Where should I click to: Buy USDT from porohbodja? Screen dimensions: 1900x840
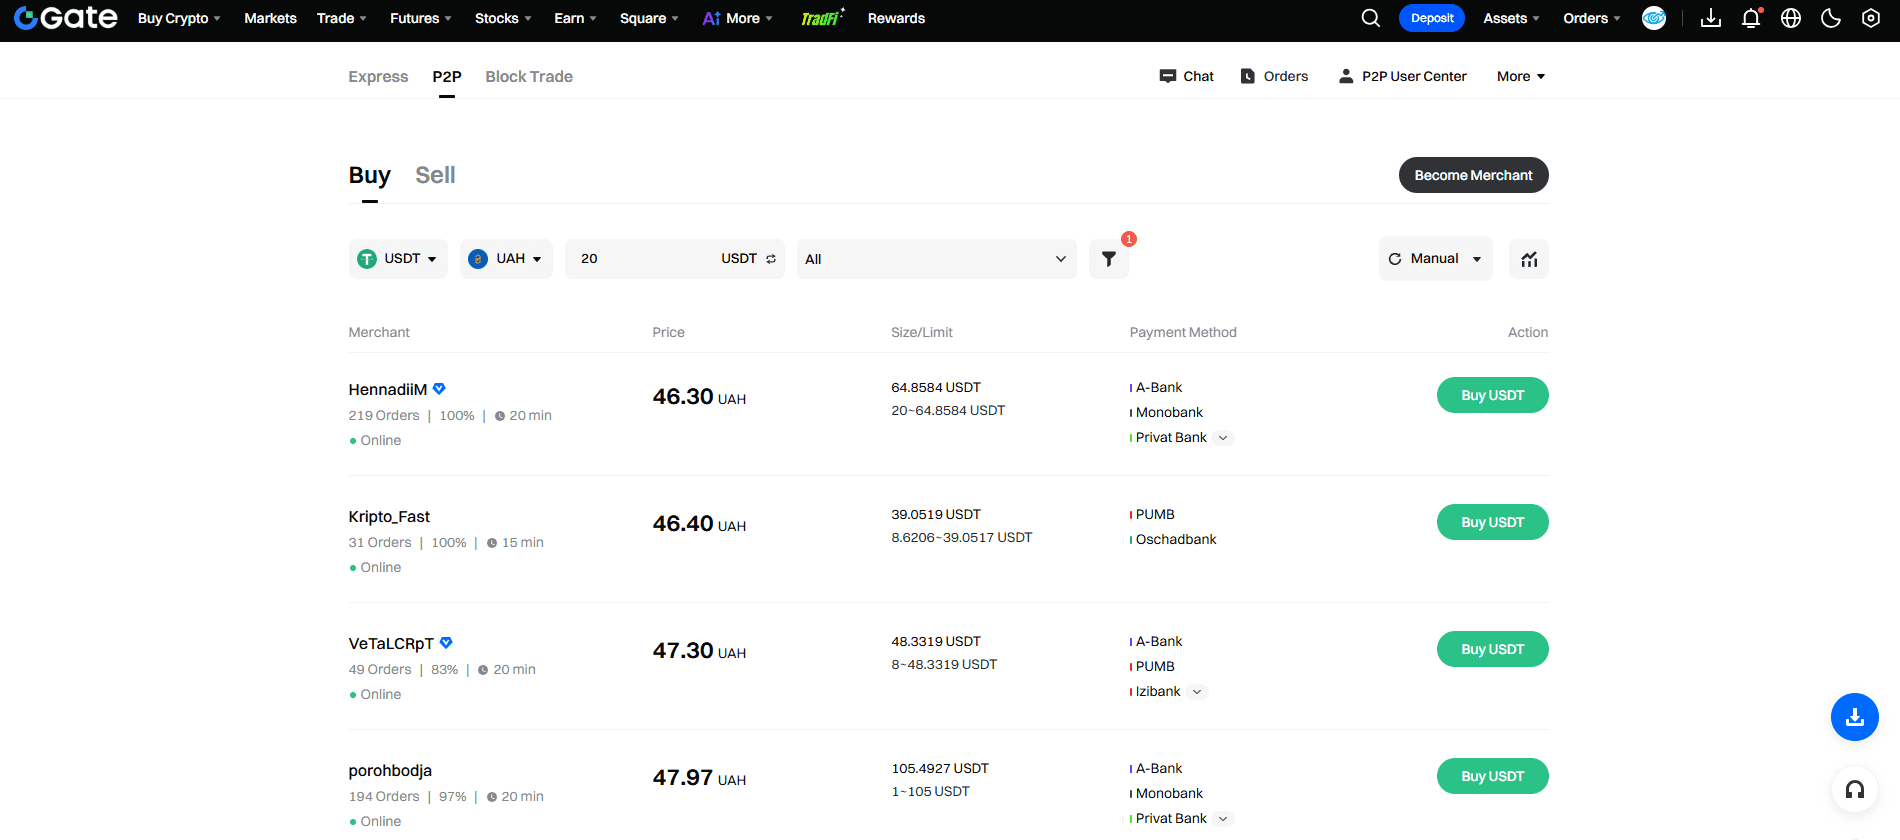tap(1493, 776)
